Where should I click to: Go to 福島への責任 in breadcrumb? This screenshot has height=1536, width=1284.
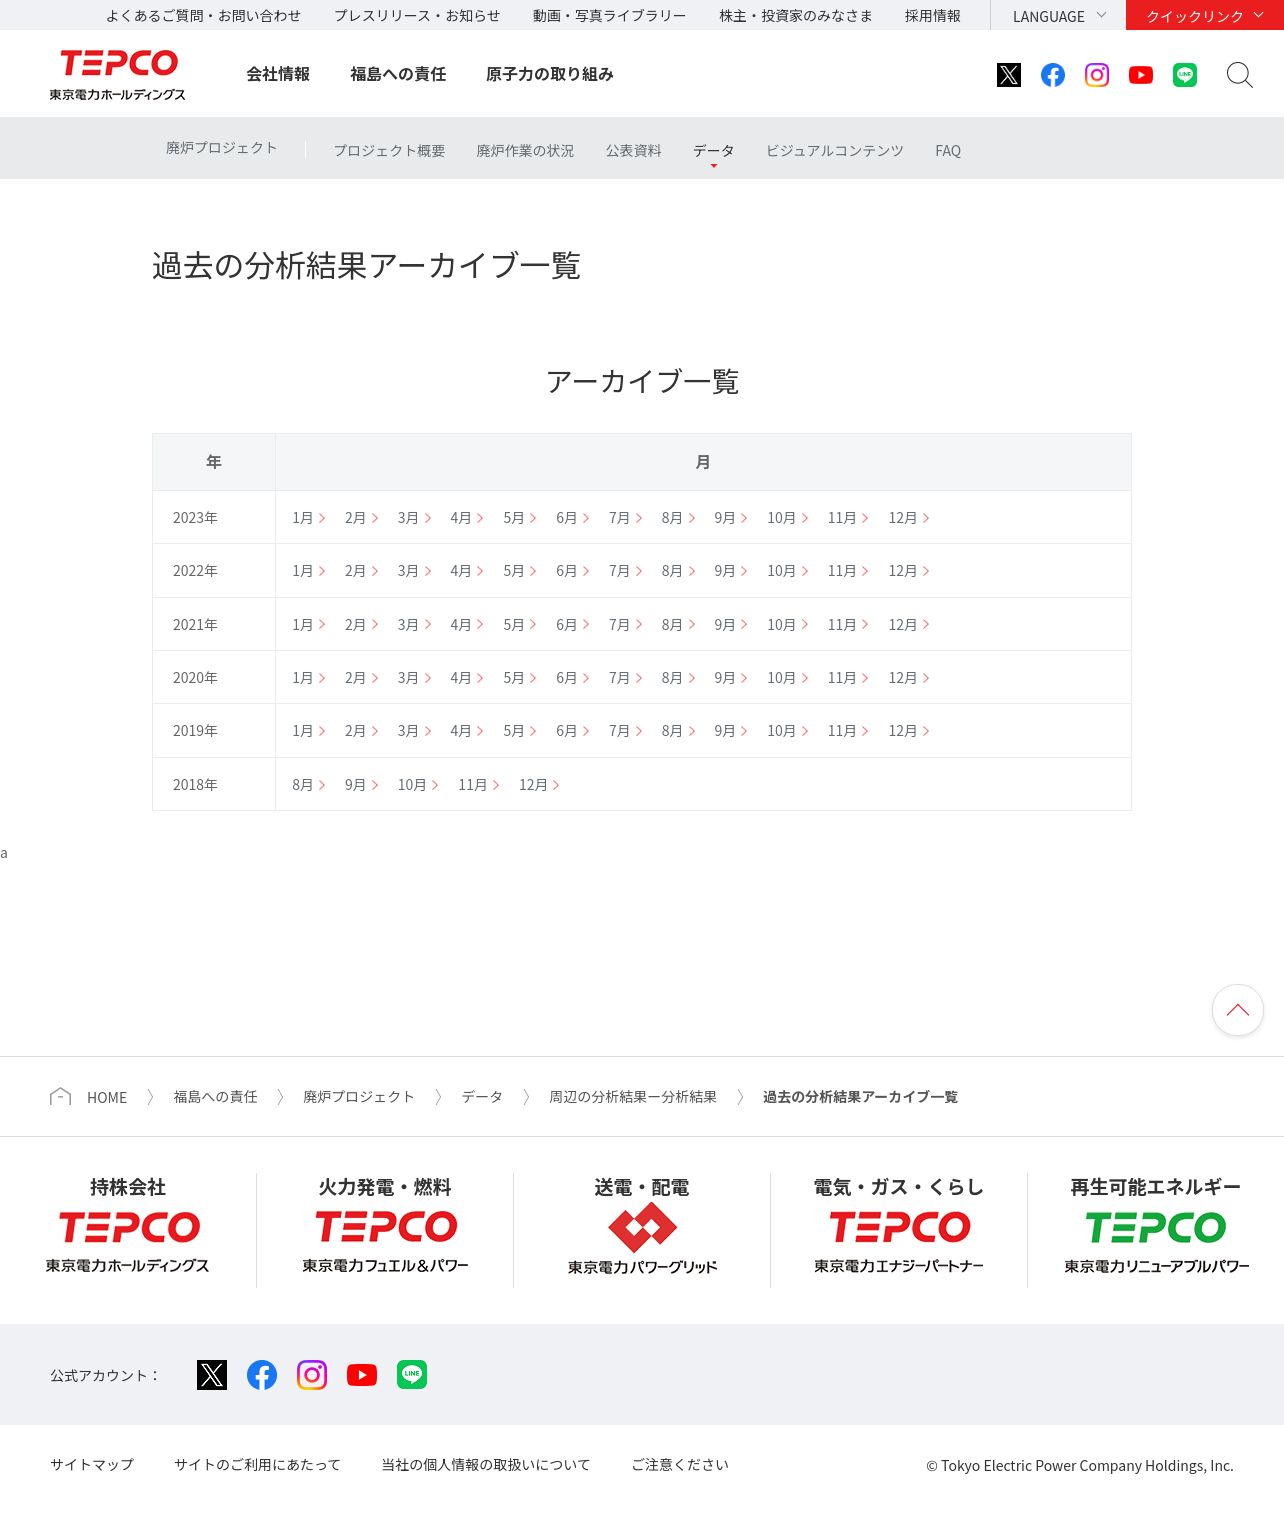click(215, 1097)
